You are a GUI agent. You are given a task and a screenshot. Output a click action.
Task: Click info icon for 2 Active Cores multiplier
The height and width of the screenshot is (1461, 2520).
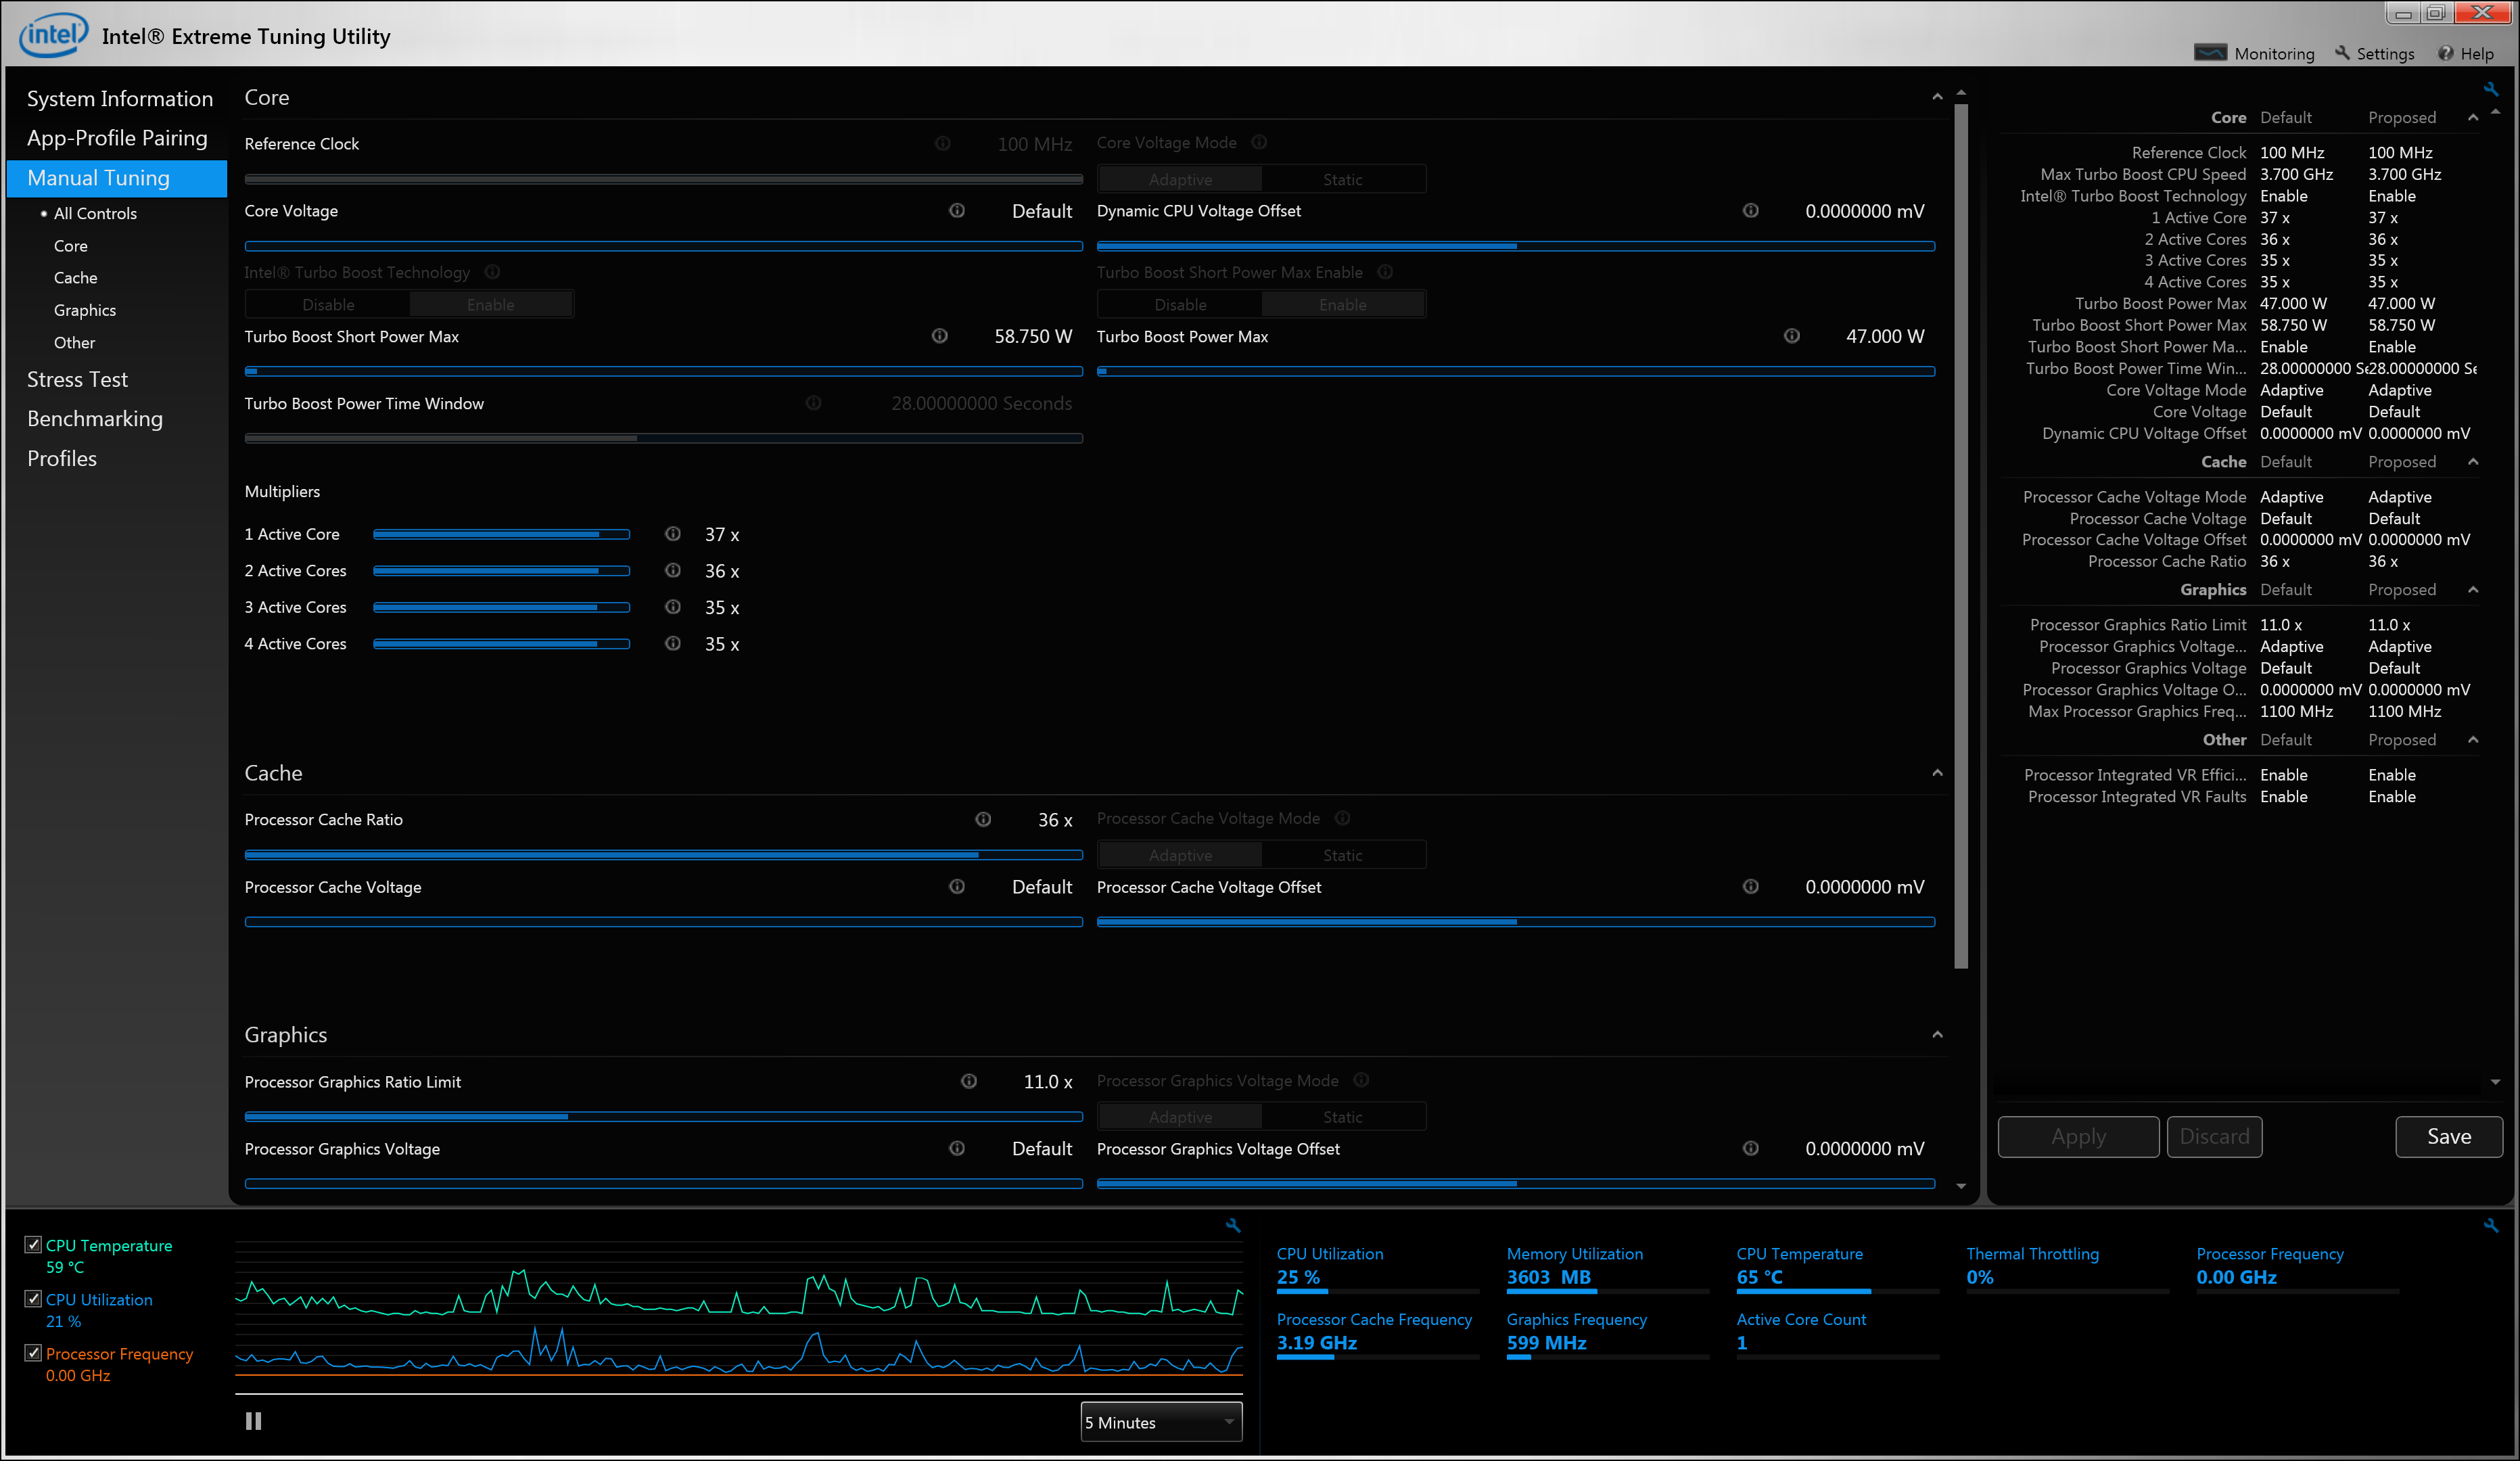coord(673,570)
